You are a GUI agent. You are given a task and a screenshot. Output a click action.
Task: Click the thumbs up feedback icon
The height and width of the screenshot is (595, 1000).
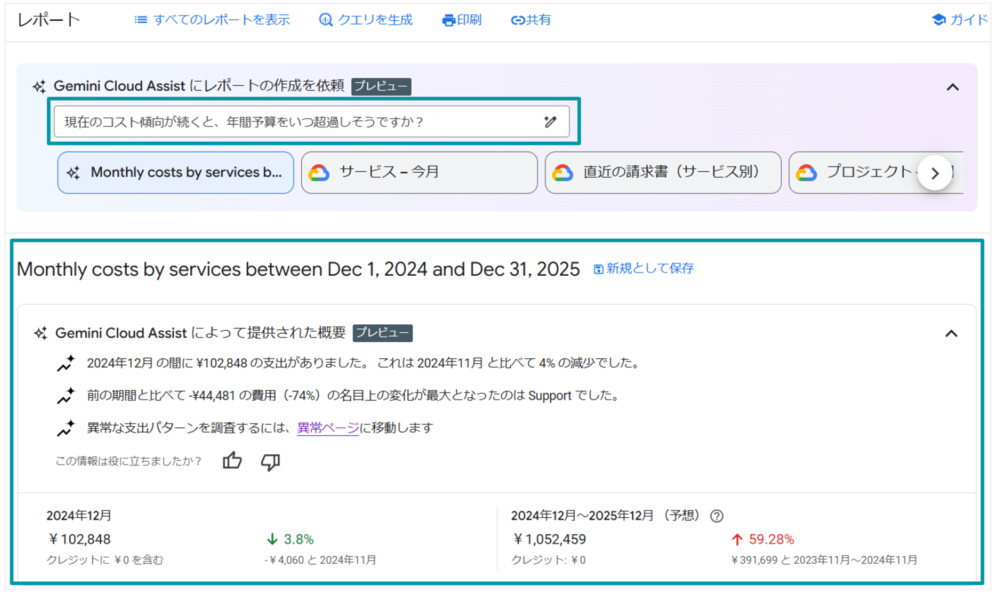(232, 461)
